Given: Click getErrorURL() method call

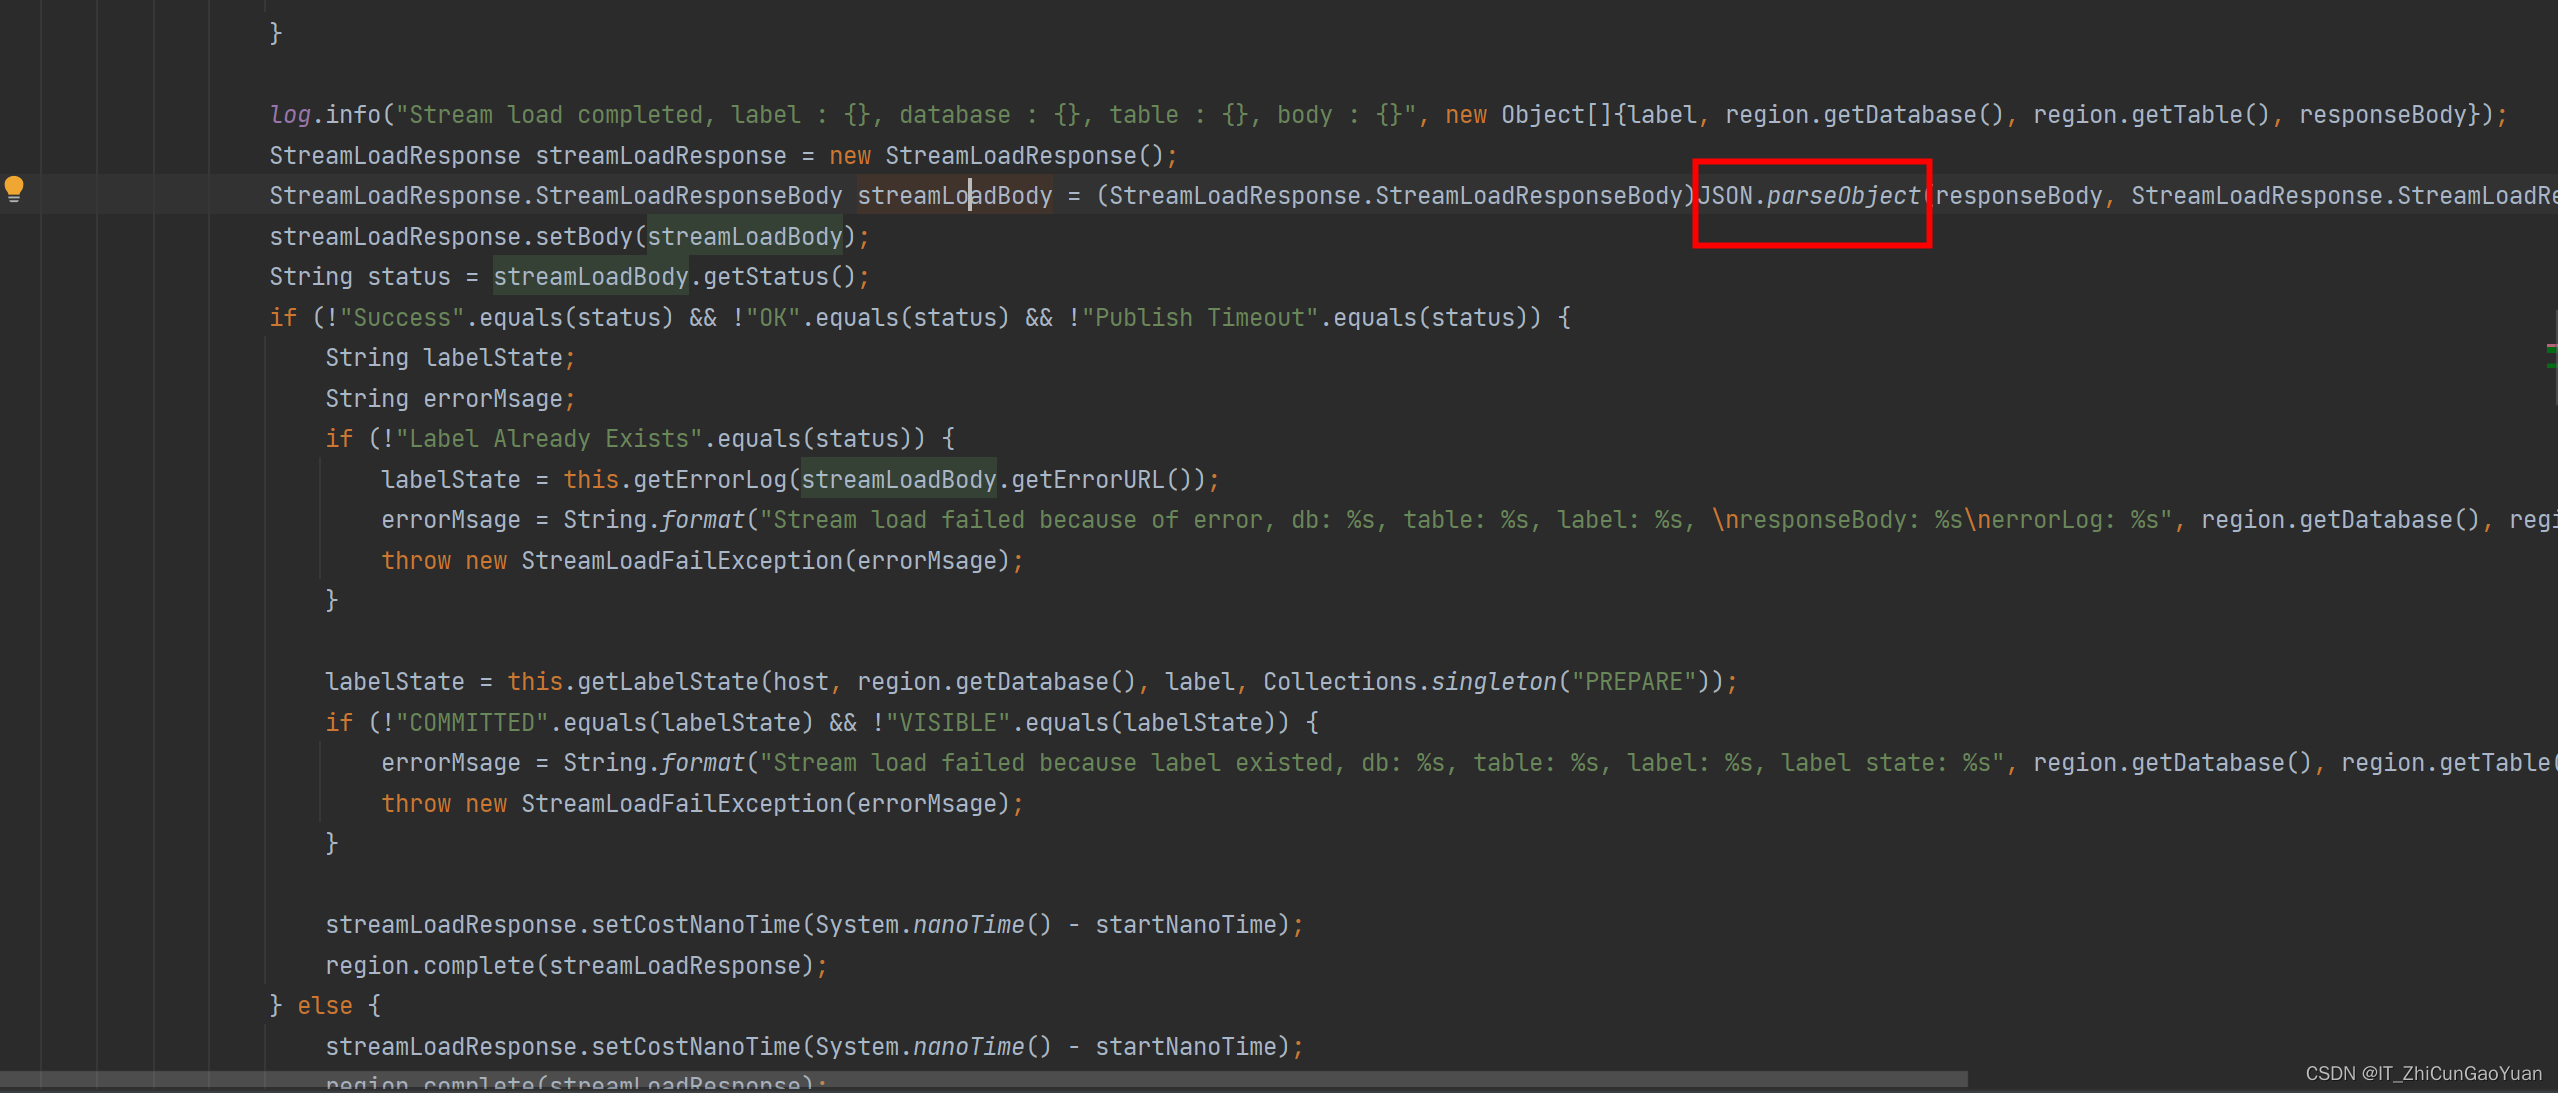Looking at the screenshot, I should 1100,480.
